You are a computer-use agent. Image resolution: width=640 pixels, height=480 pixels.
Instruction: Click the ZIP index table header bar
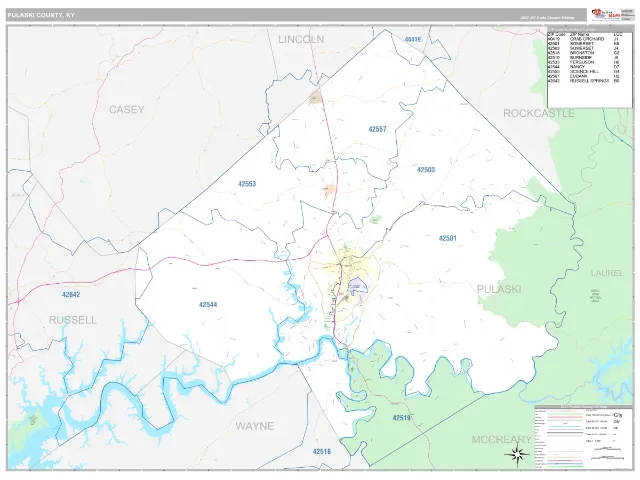point(589,30)
